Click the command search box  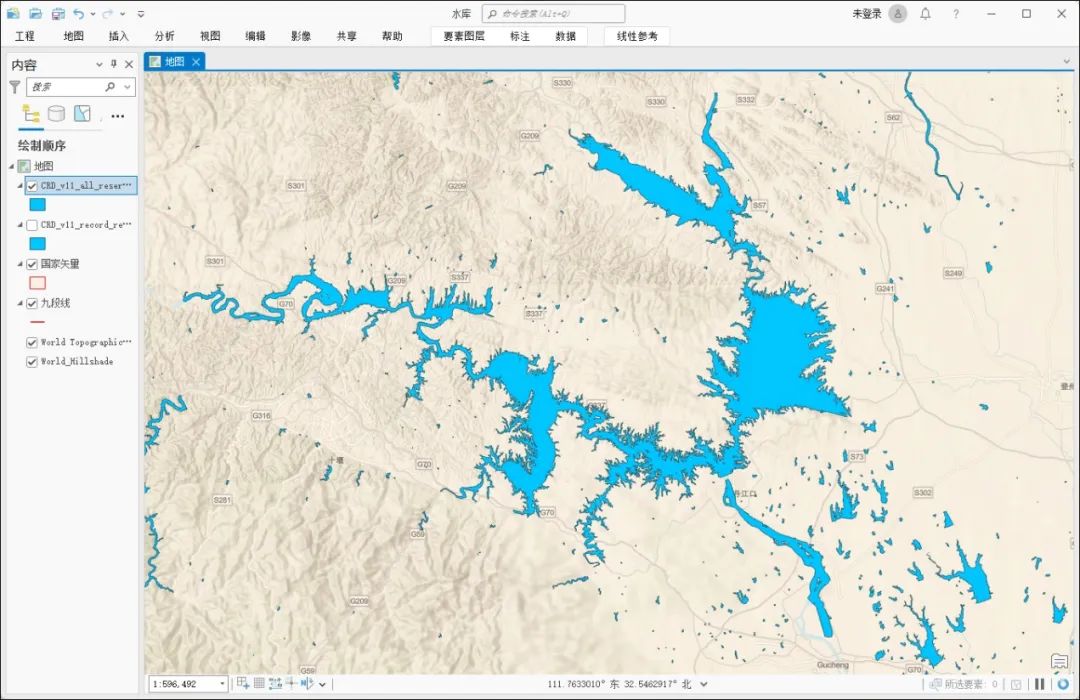click(554, 13)
